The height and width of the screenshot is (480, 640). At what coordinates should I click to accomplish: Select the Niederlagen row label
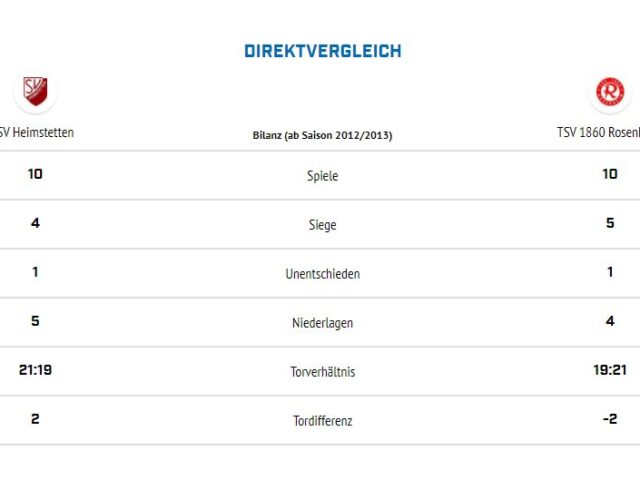pyautogui.click(x=322, y=323)
